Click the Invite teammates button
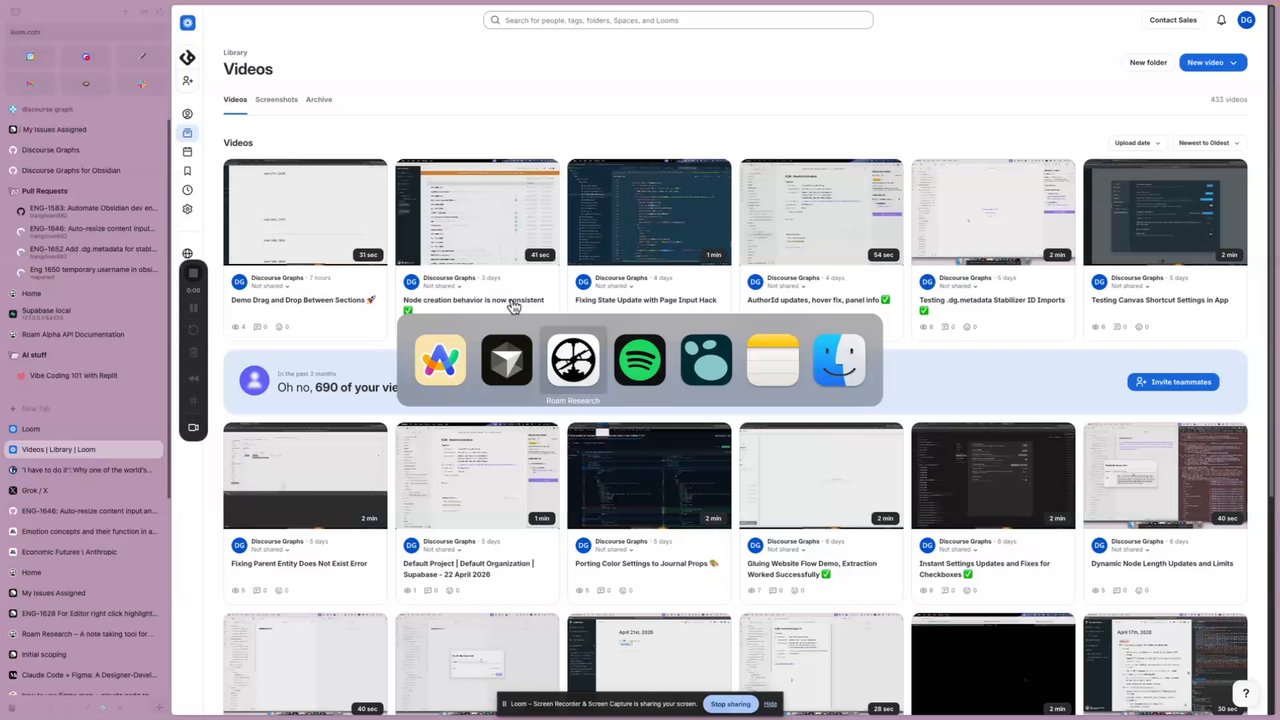The height and width of the screenshot is (720, 1280). tap(1173, 382)
